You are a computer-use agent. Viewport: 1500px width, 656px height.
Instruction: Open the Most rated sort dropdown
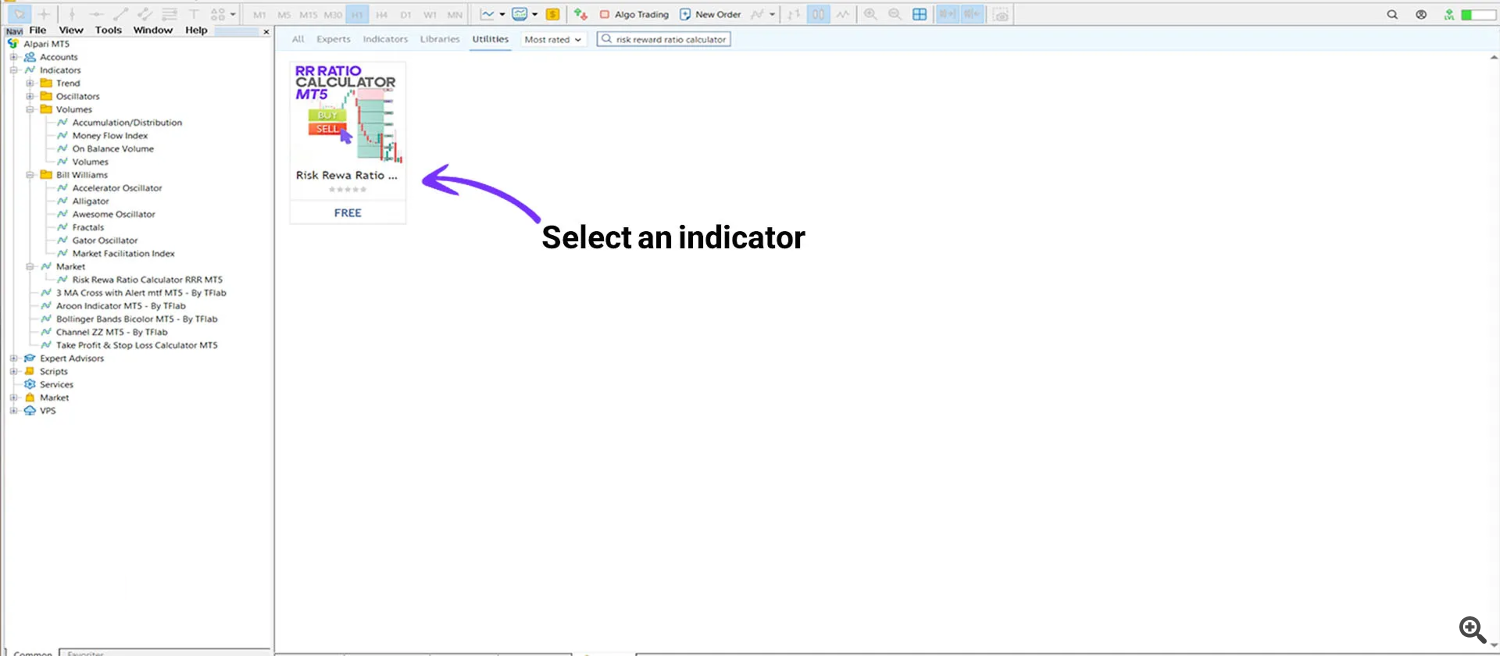552,39
